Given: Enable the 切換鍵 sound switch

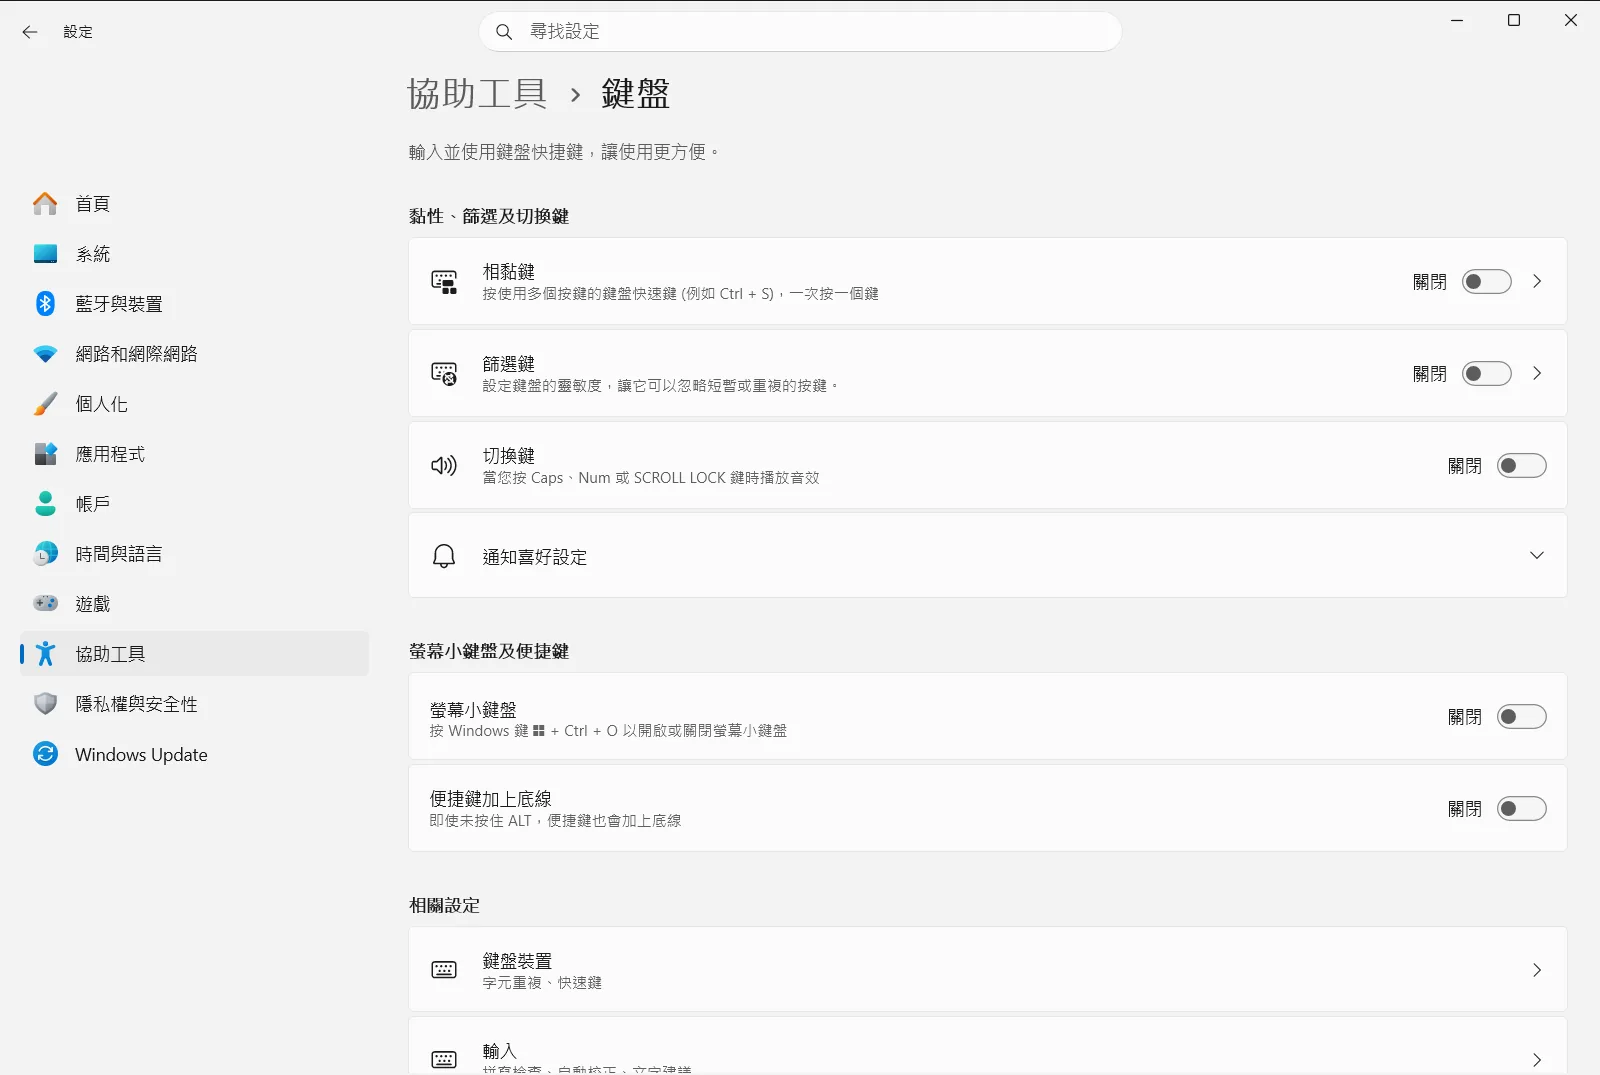Looking at the screenshot, I should [1522, 466].
